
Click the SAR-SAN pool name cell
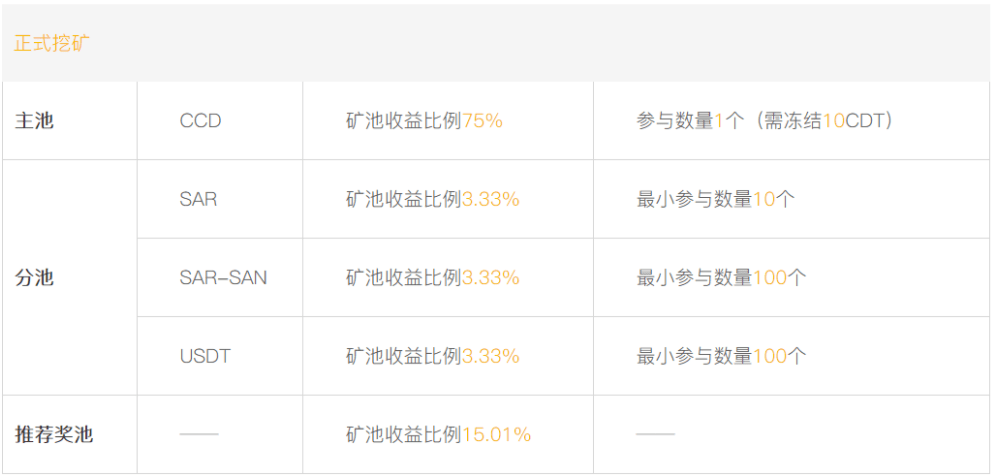tap(223, 277)
